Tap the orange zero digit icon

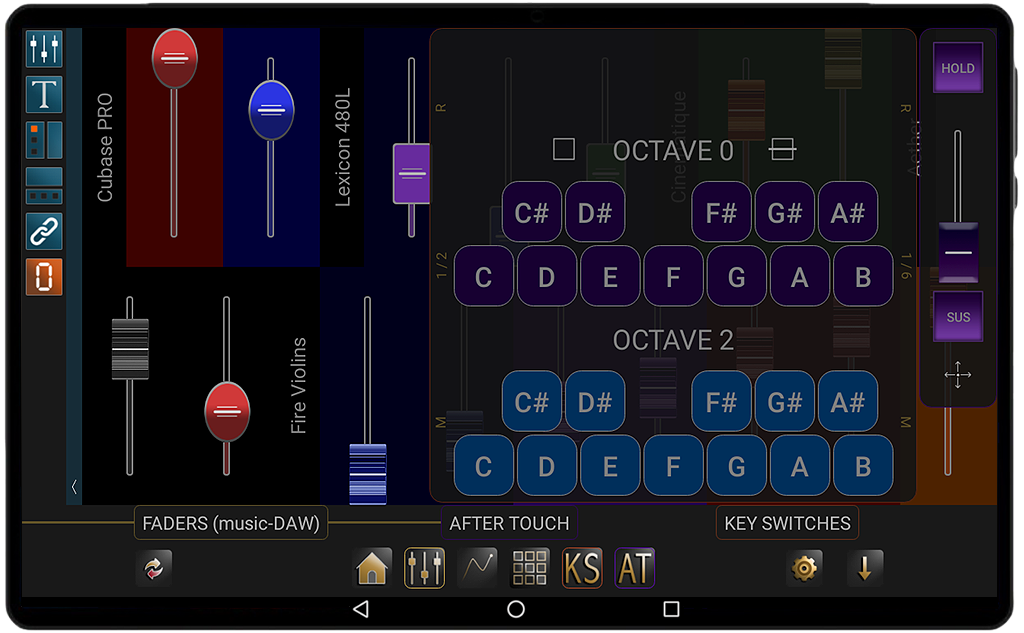(44, 277)
